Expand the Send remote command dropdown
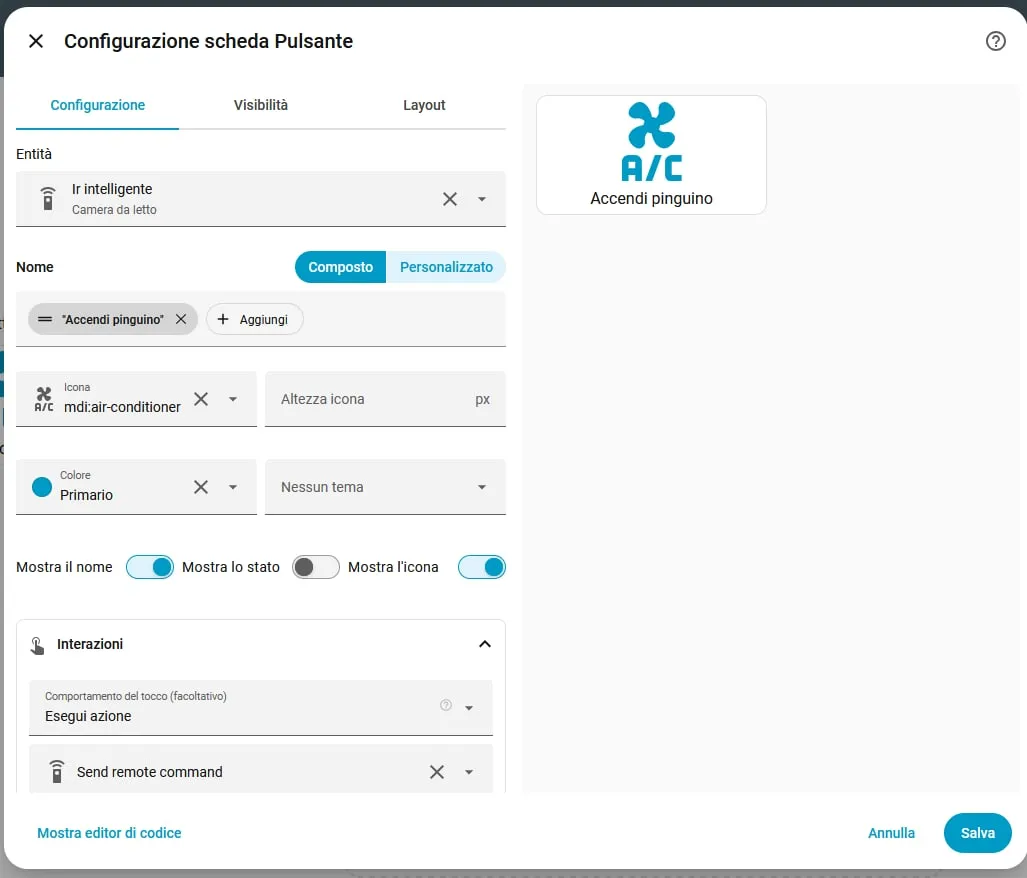Screen dimensions: 1027x878 pyautogui.click(x=469, y=772)
